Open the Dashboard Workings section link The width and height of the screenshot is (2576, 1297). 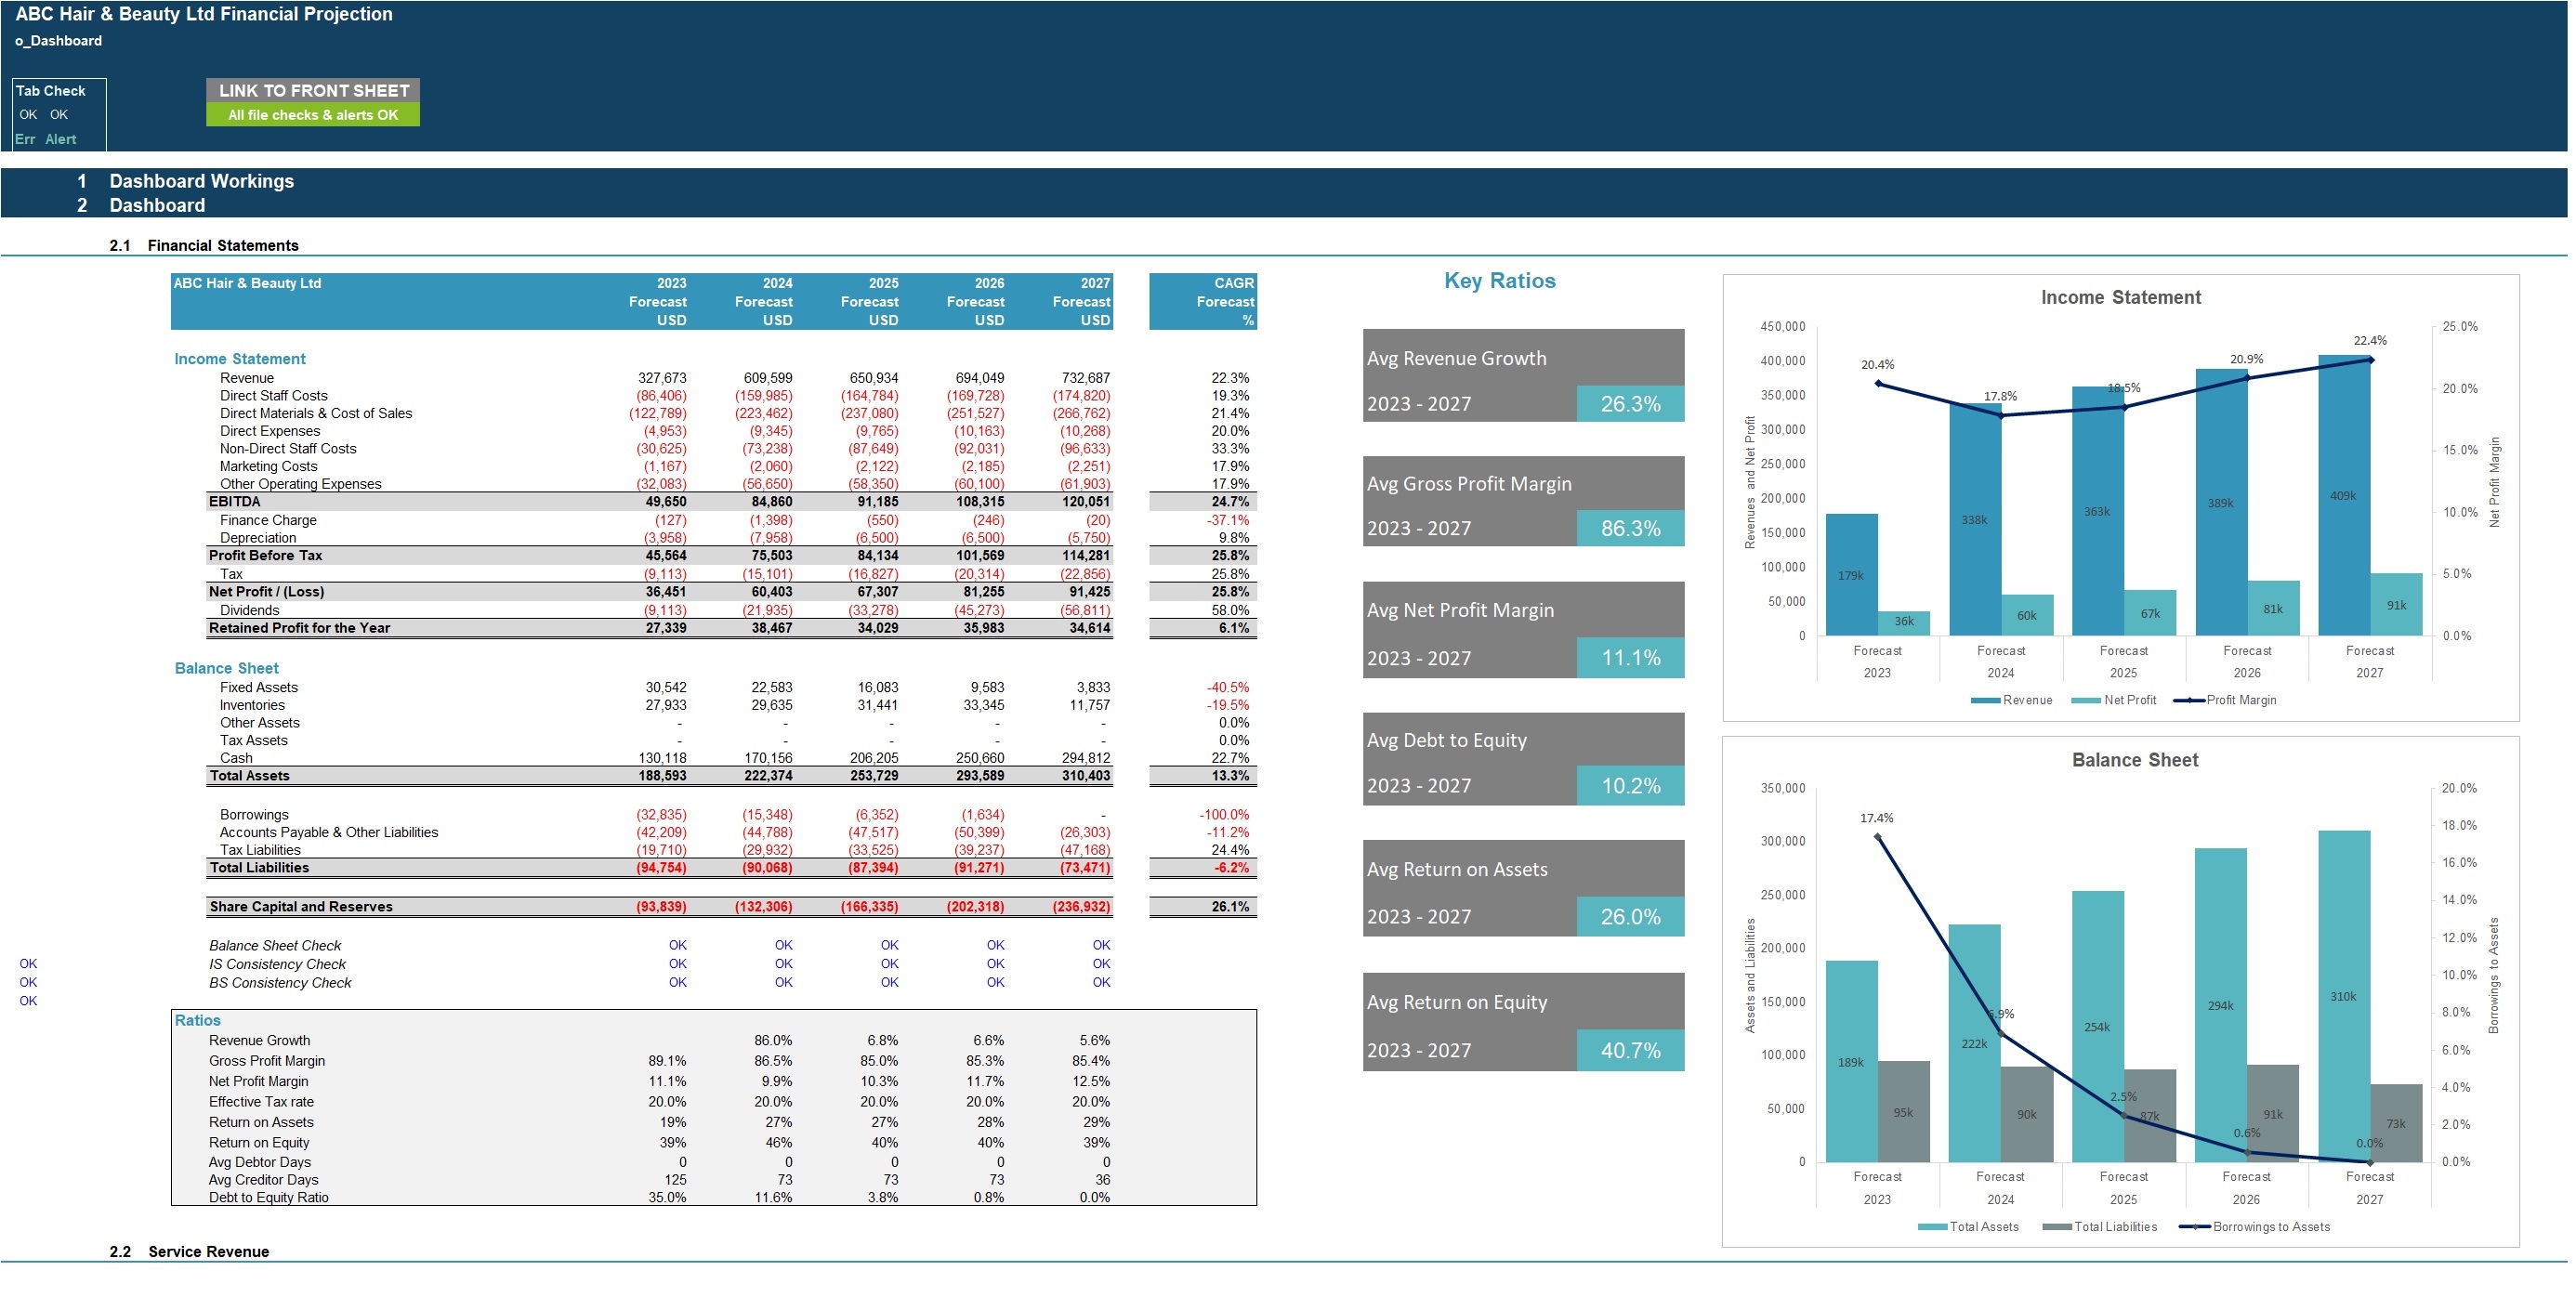201,181
